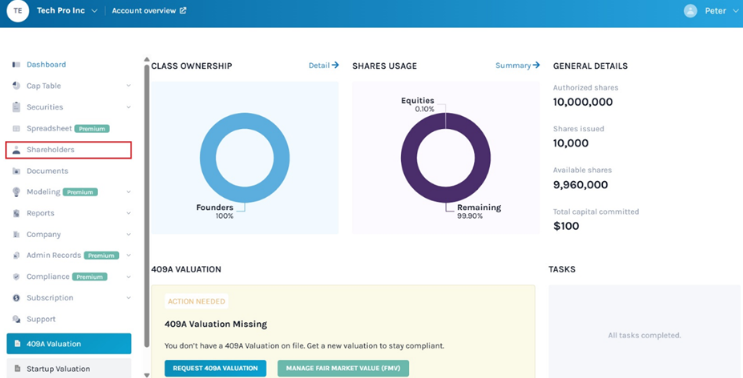Click the Equities 0.10% chart label

pyautogui.click(x=417, y=104)
